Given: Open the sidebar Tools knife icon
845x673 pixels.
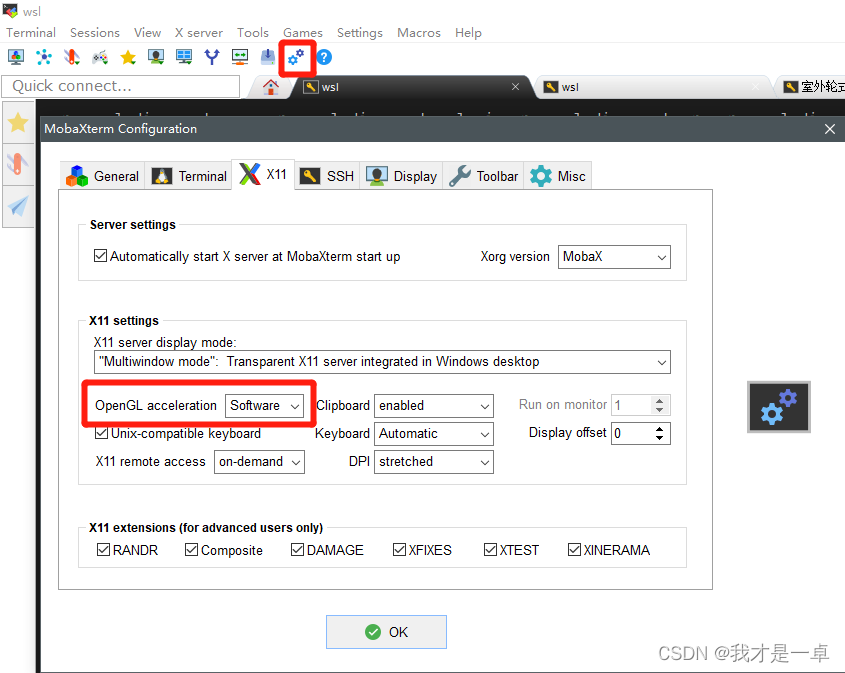Looking at the screenshot, I should point(18,164).
